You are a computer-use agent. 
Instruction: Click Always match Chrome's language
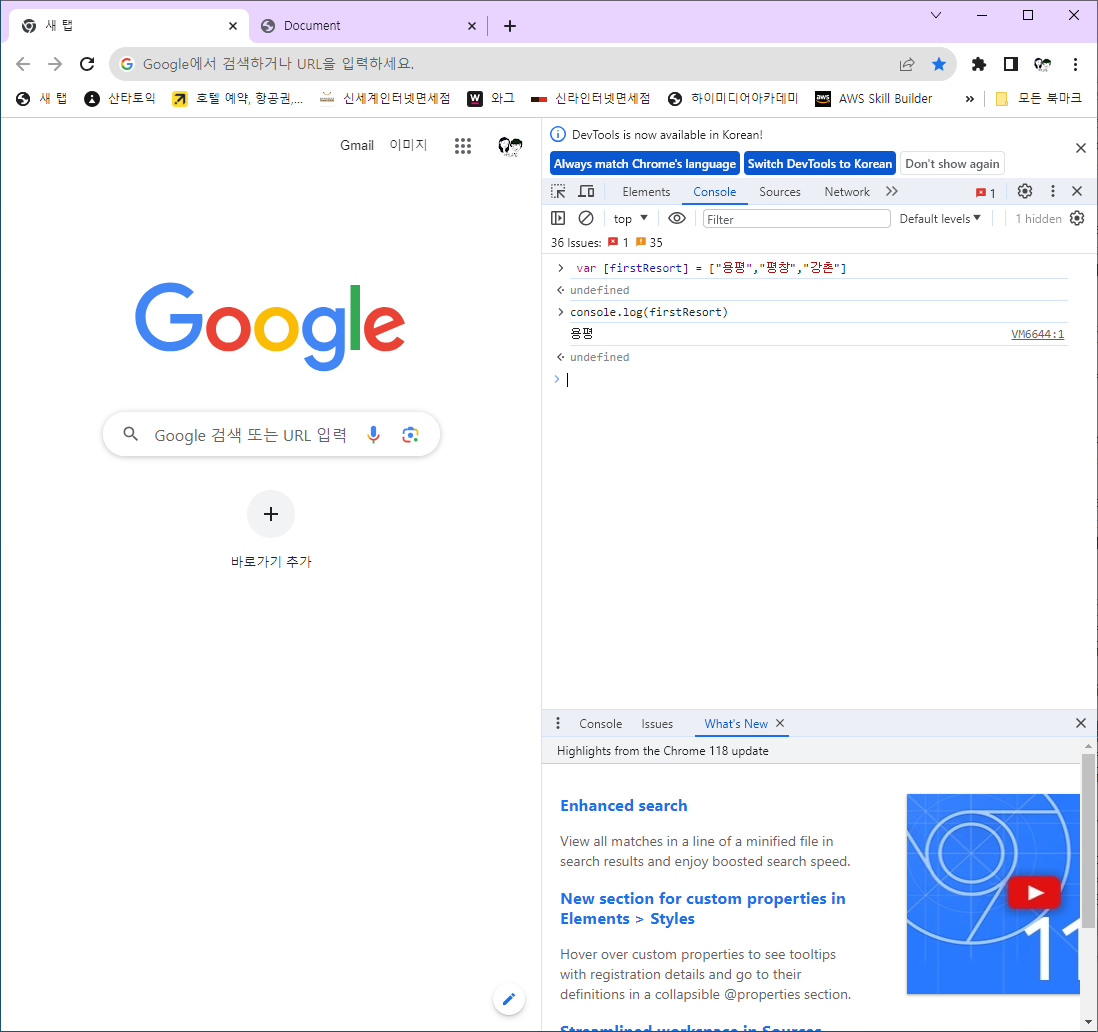[644, 164]
